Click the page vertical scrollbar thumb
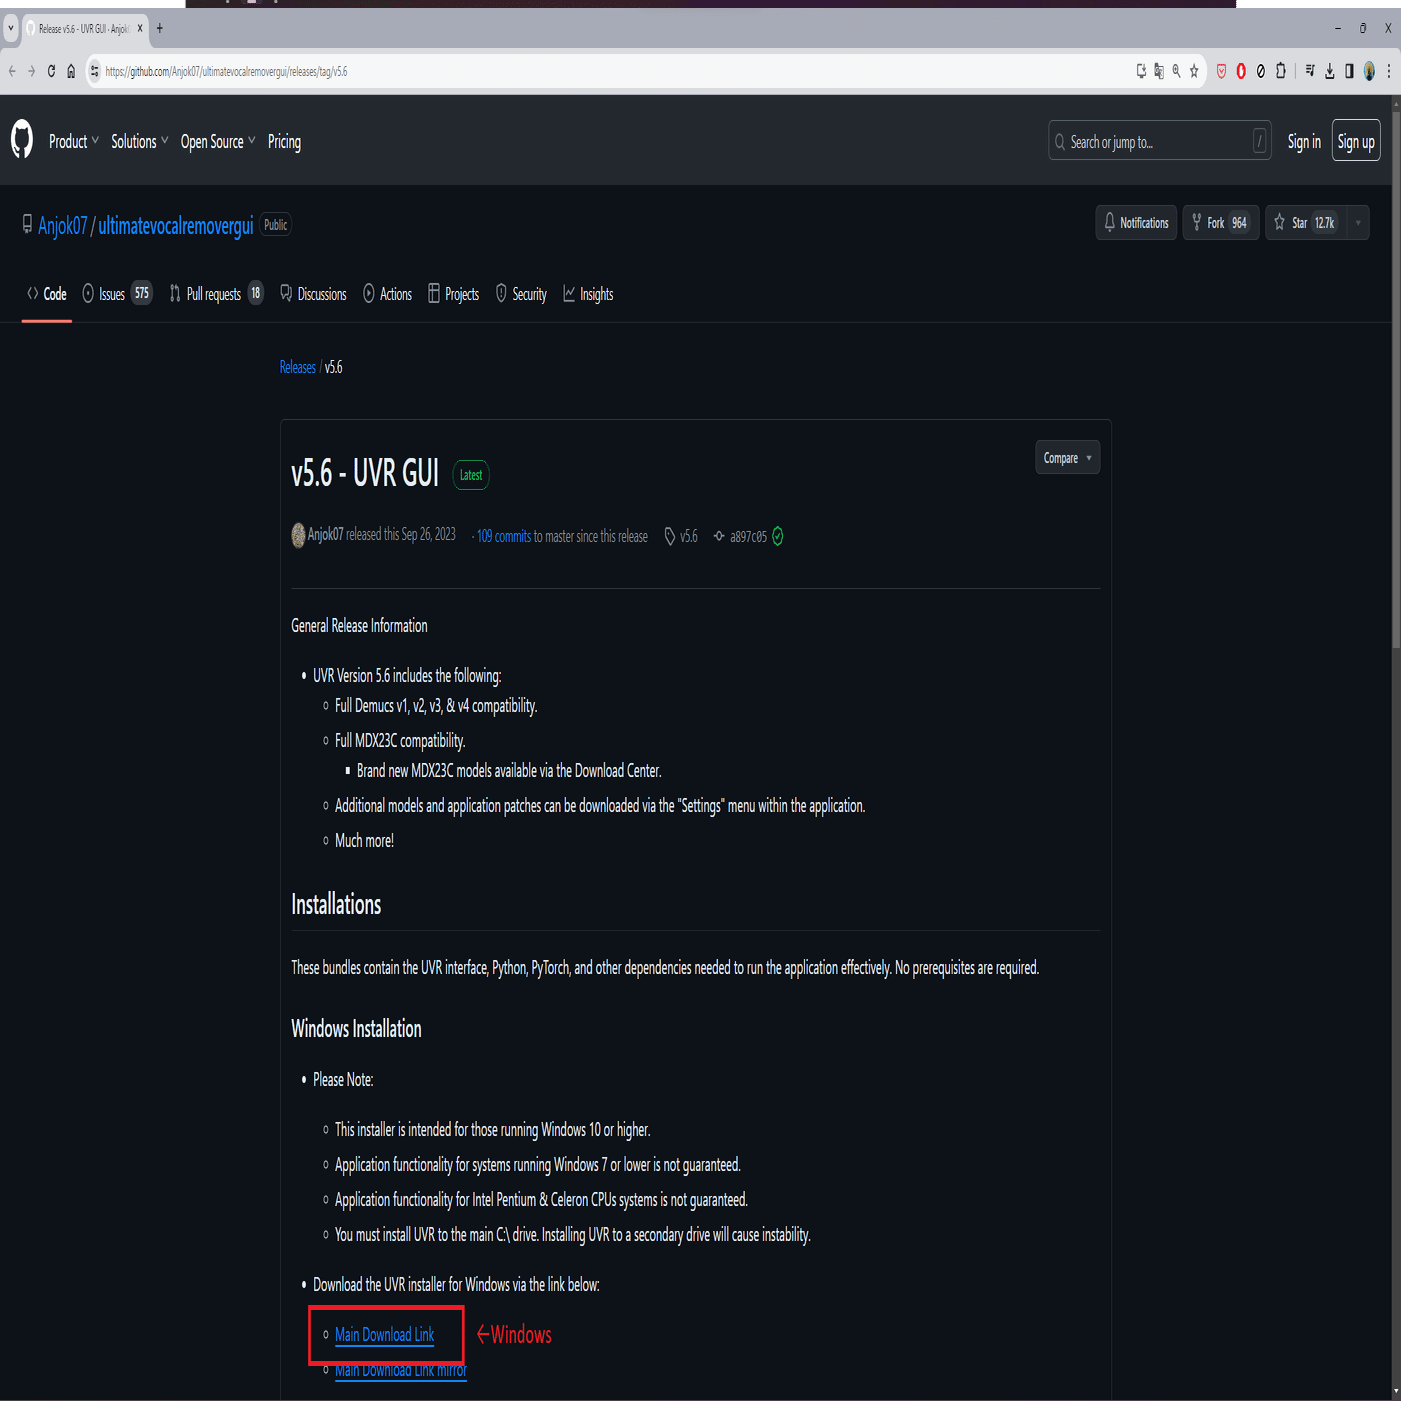Viewport: 1401px width, 1401px height. 1396,379
